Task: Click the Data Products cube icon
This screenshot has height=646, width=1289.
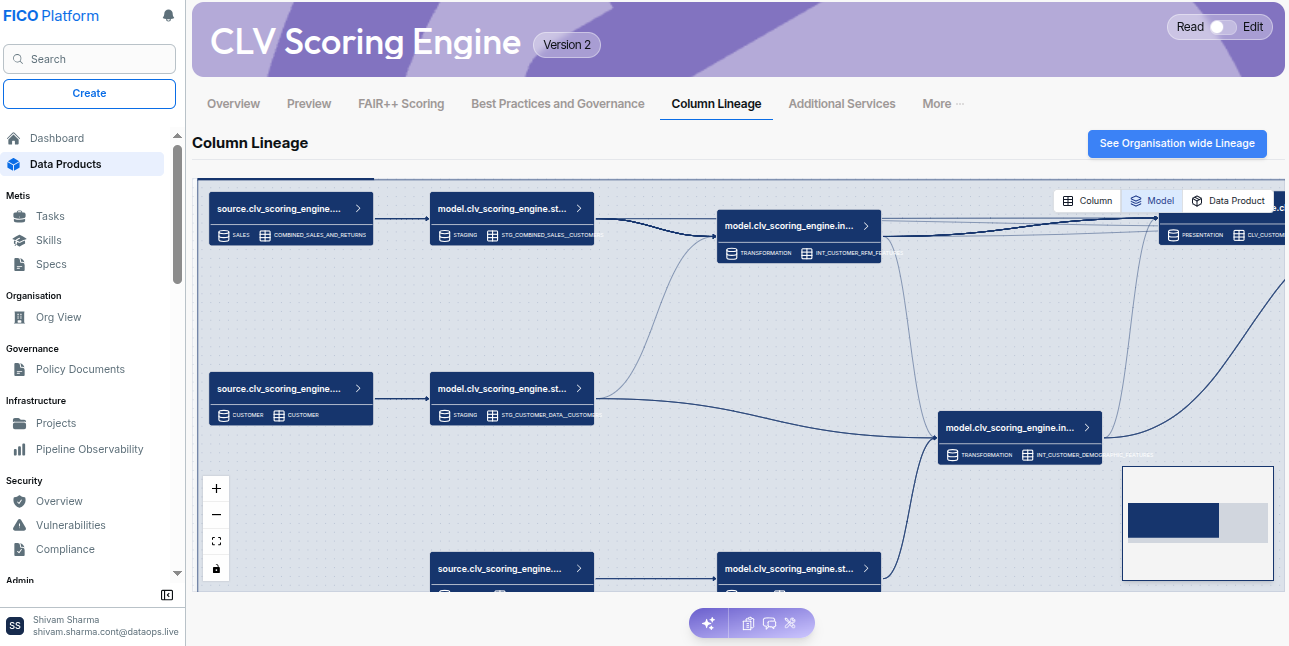Action: pyautogui.click(x=14, y=164)
